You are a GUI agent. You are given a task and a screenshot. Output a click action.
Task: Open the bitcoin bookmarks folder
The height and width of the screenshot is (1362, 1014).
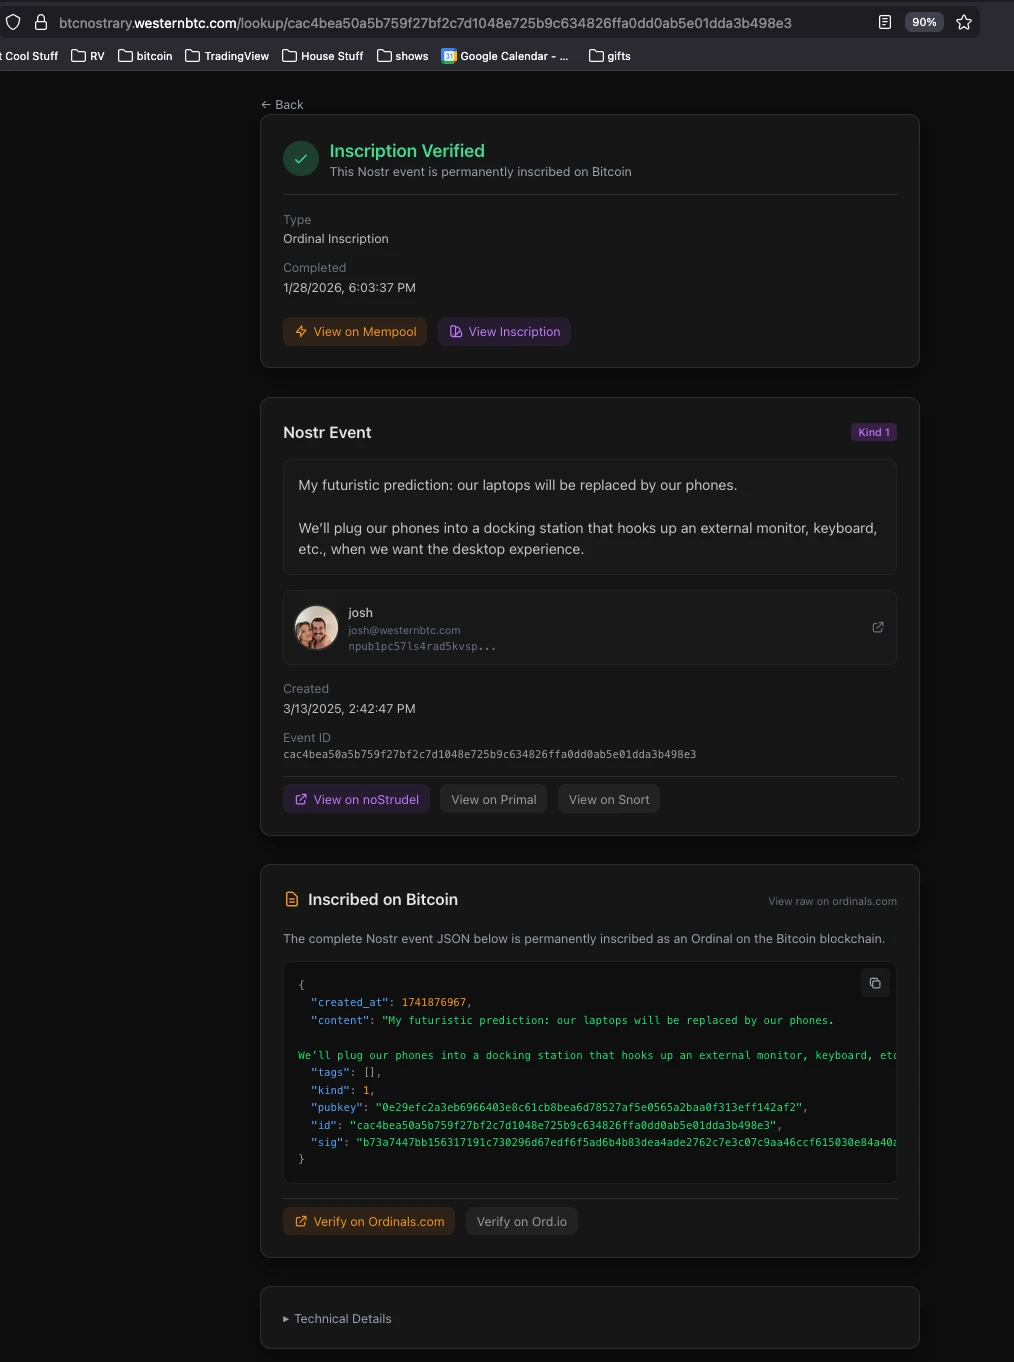[145, 56]
